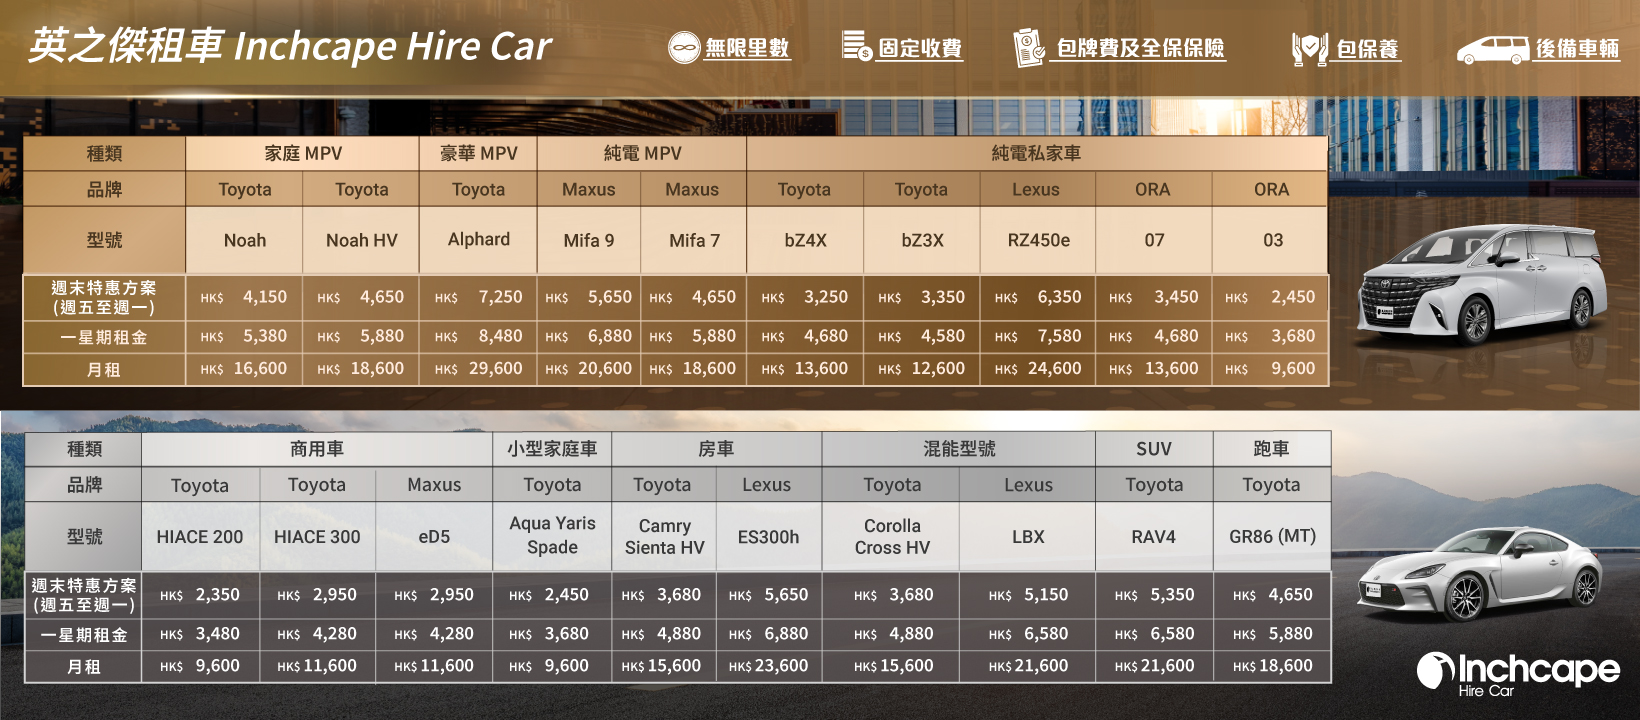Open the 後備車輛 link
This screenshot has height=720, width=1640.
pos(1577,48)
